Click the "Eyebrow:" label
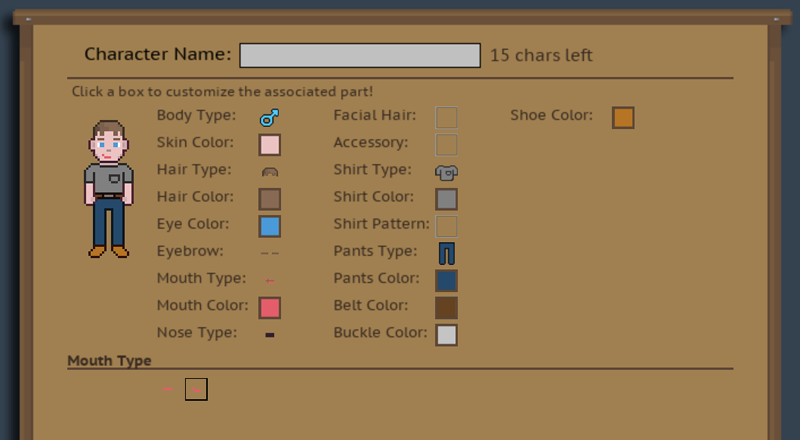 click(x=190, y=251)
